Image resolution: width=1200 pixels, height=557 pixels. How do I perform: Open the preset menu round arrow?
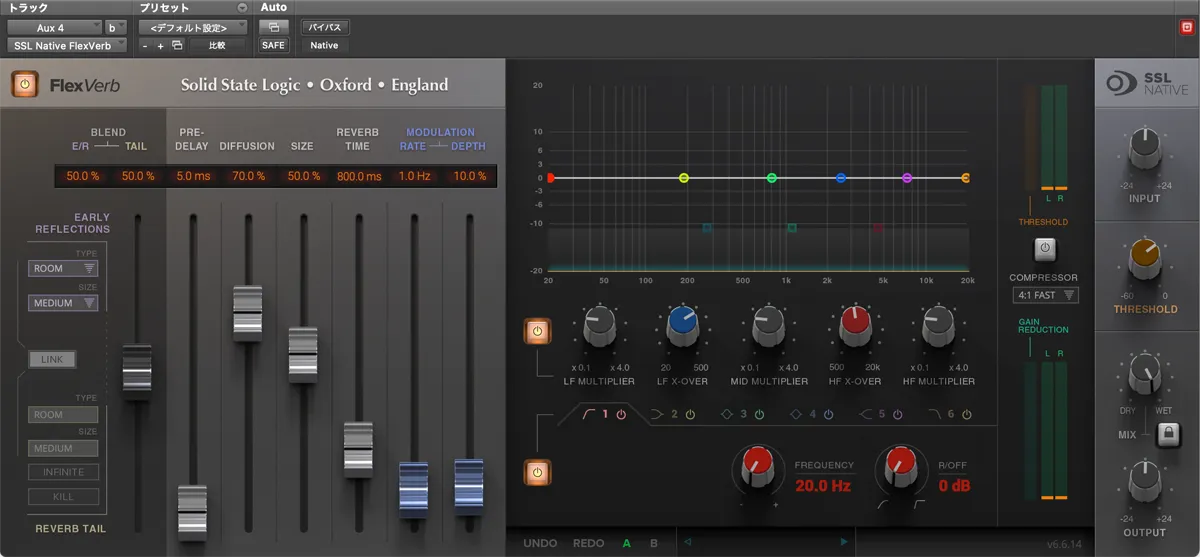(241, 7)
